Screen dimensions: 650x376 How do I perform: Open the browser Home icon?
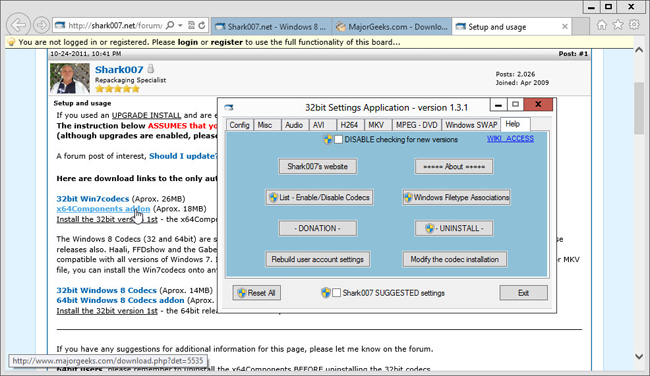(601, 25)
